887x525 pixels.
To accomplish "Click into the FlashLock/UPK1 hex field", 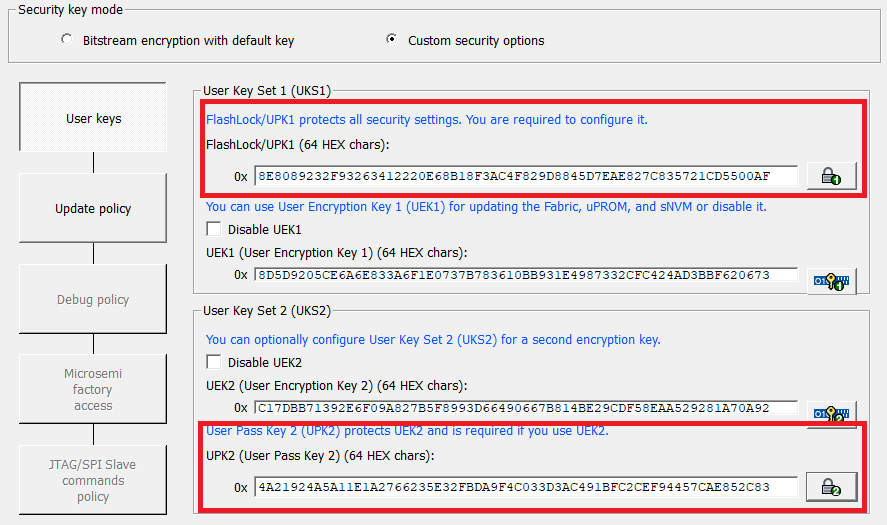I will pyautogui.click(x=525, y=176).
